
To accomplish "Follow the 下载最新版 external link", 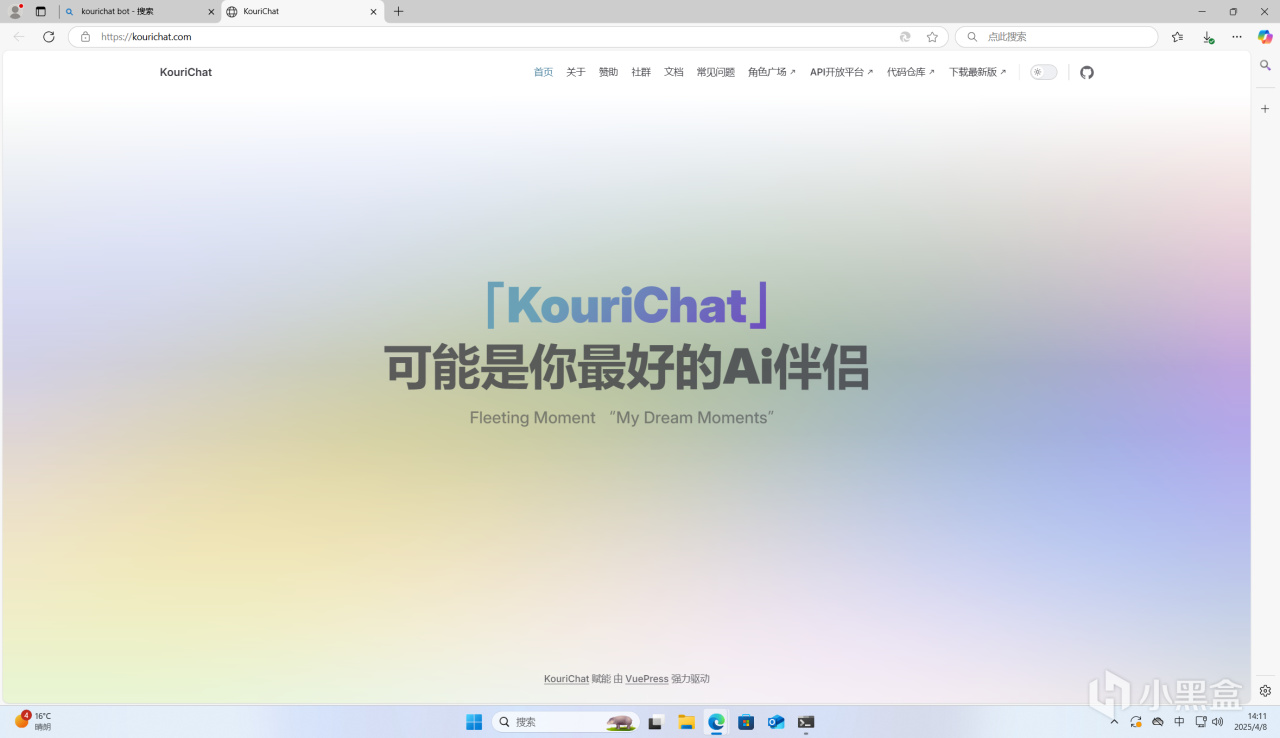I will pos(978,72).
